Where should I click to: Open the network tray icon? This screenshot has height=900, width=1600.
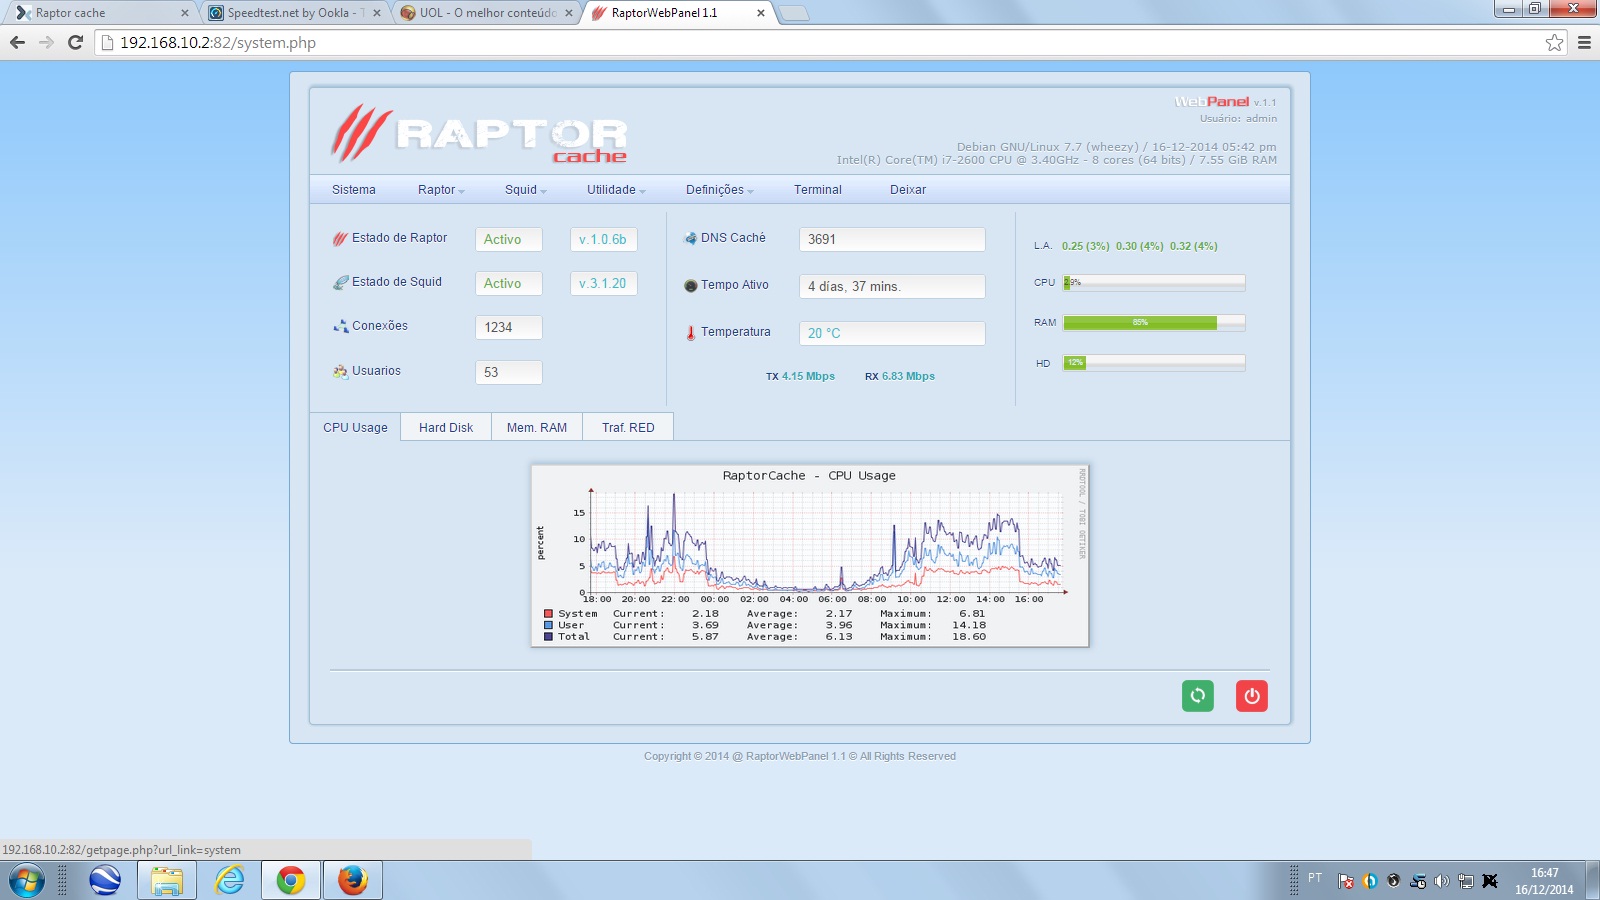coord(1465,881)
